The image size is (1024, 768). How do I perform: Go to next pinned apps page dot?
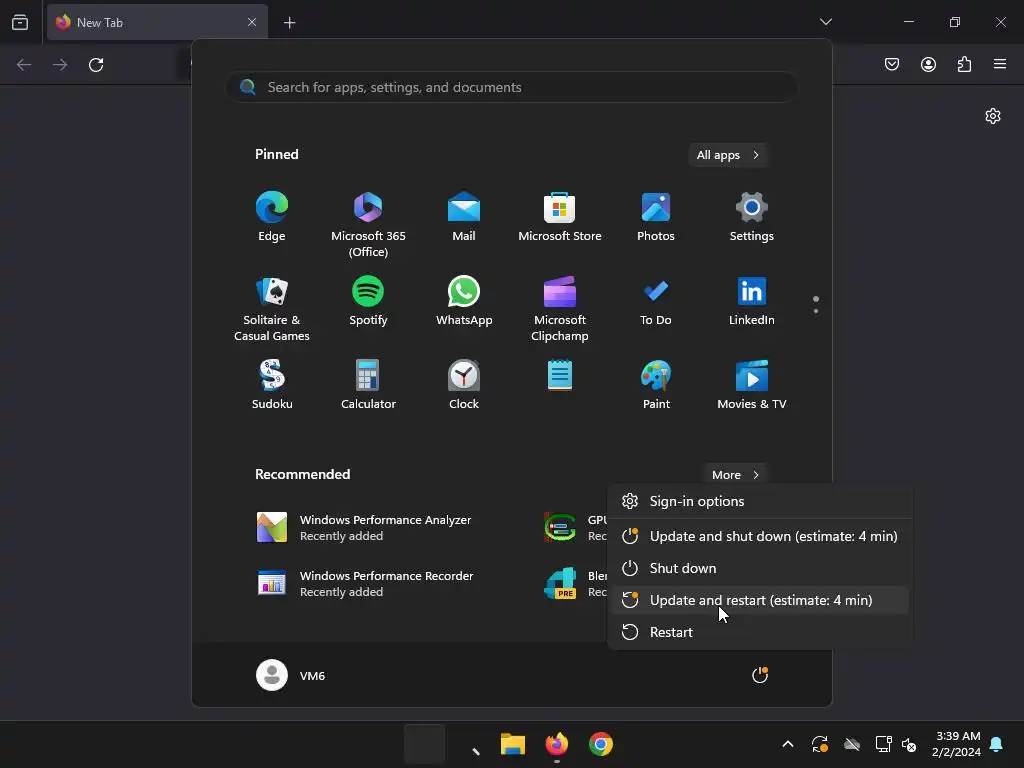(816, 311)
